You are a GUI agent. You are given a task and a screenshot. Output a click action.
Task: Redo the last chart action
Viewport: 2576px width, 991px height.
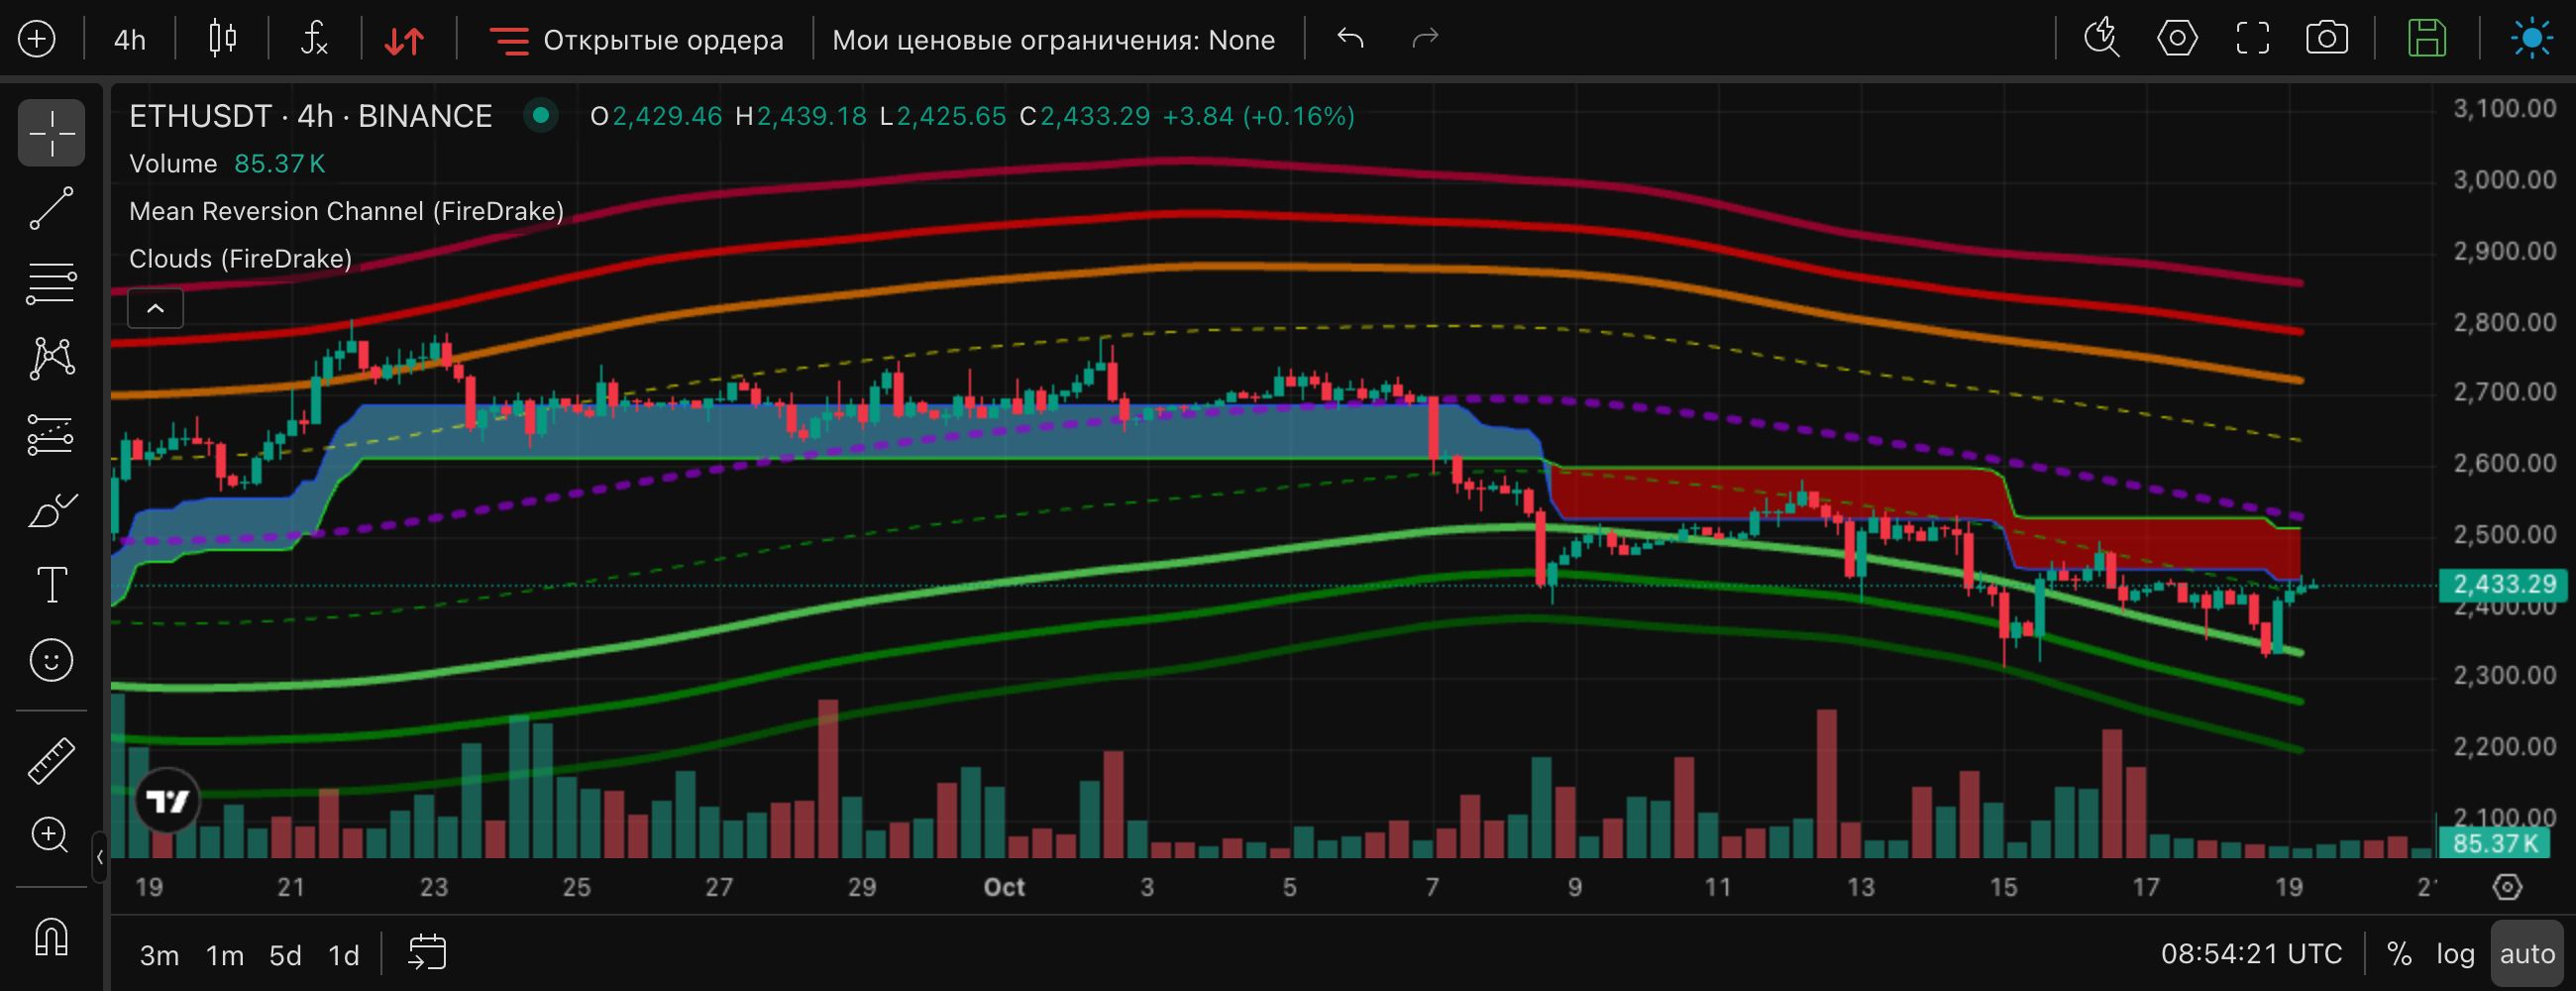click(1425, 39)
